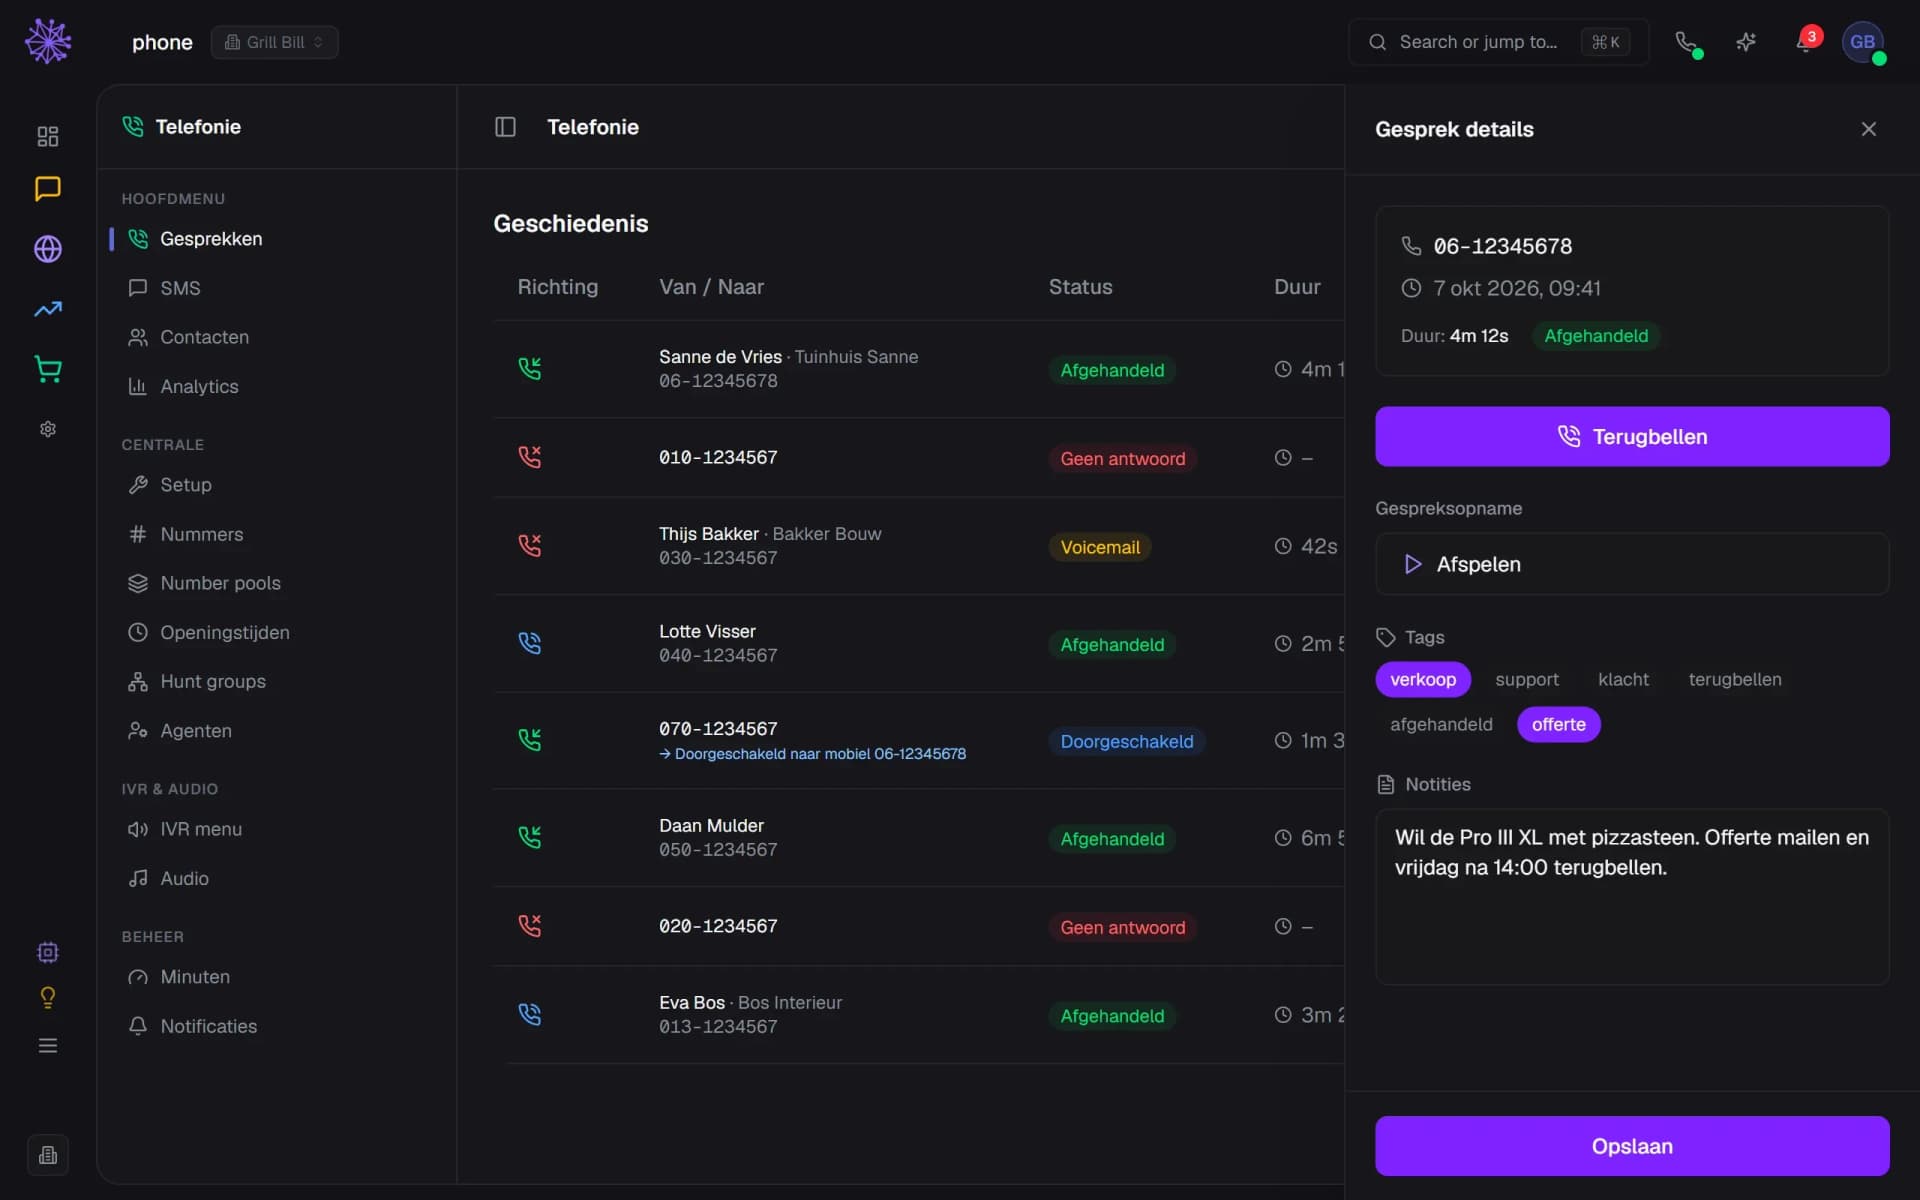This screenshot has width=1920, height=1200.
Task: Play the call recording with Afspelen
Action: point(1632,564)
